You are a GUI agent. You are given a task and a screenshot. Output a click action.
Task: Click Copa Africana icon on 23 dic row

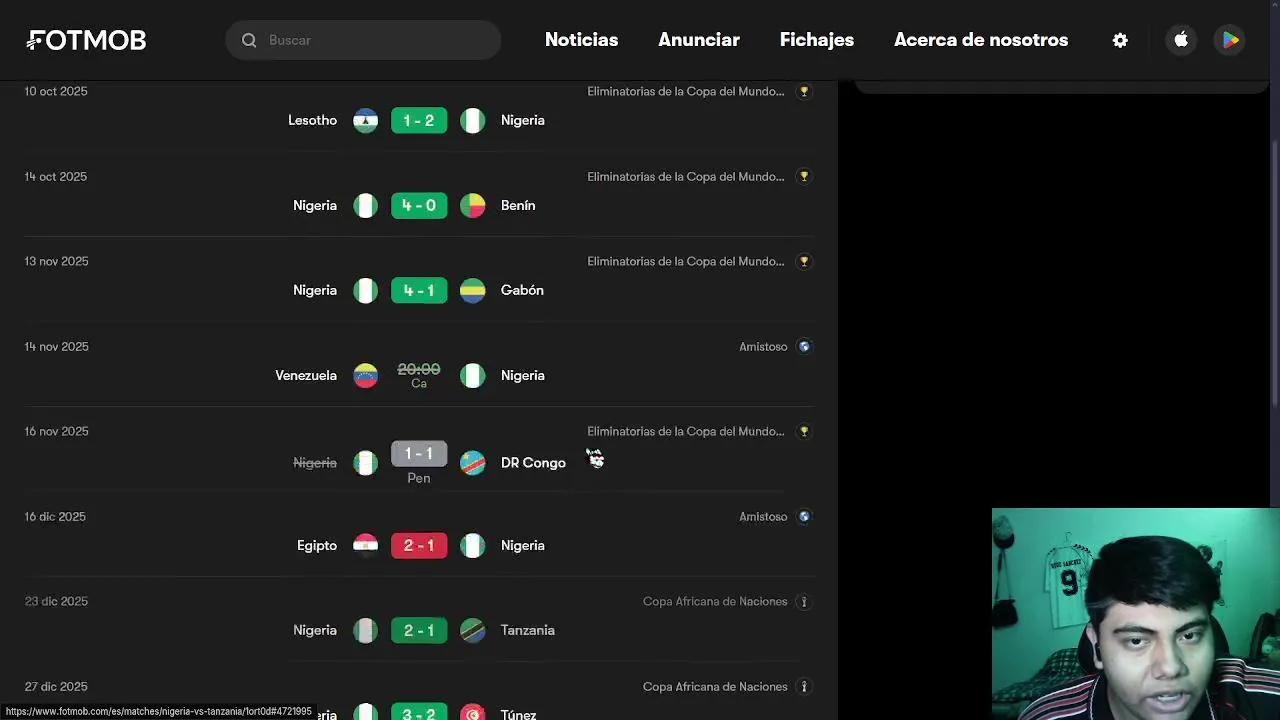[x=804, y=601]
